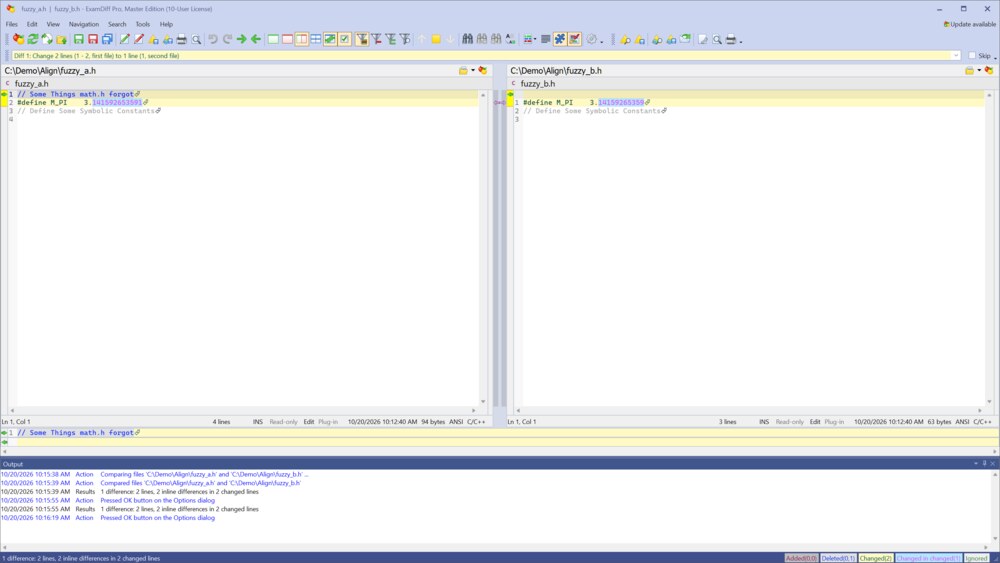Click the pin icon on Output panel
The height and width of the screenshot is (563, 1000).
click(984, 464)
